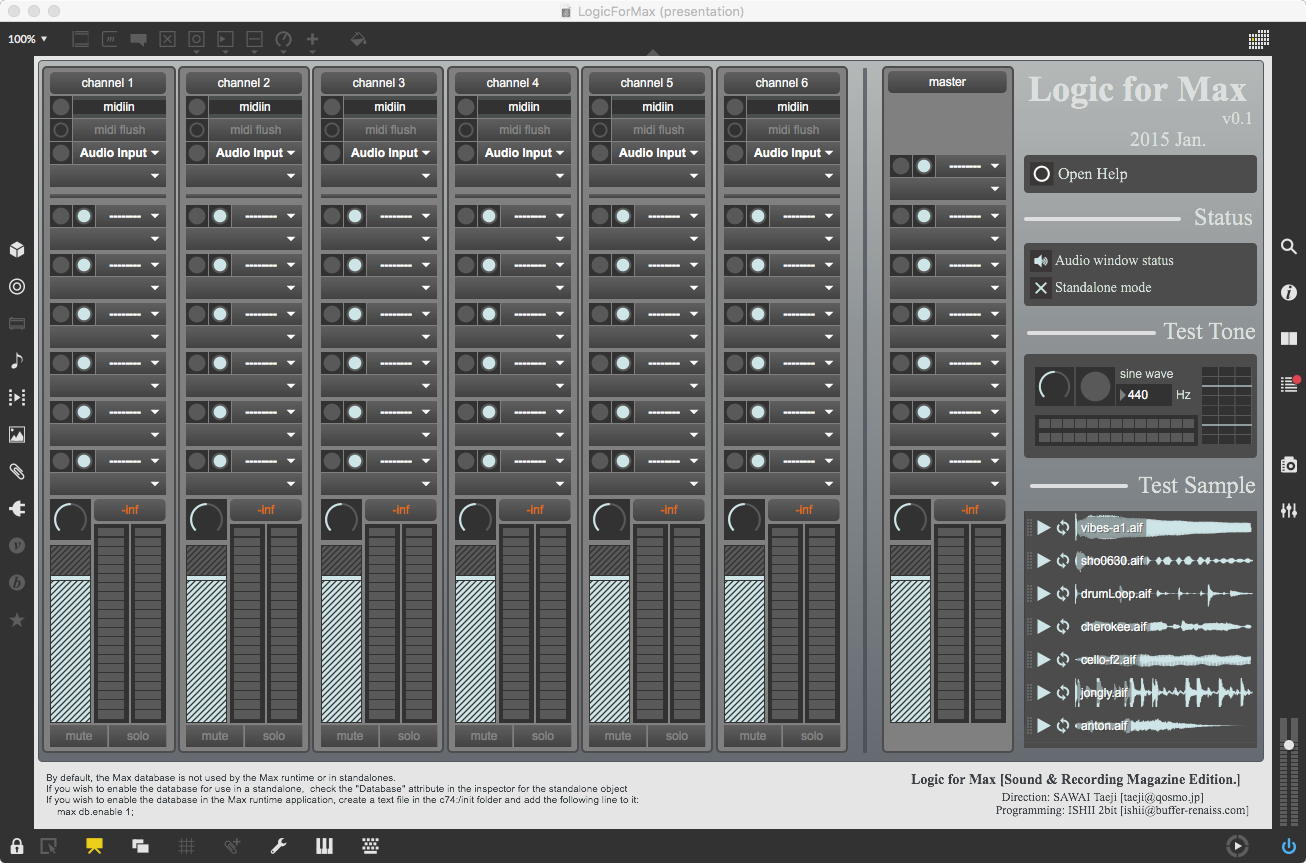1306x863 pixels.
Task: Select the channel 3 header tab
Action: (x=379, y=82)
